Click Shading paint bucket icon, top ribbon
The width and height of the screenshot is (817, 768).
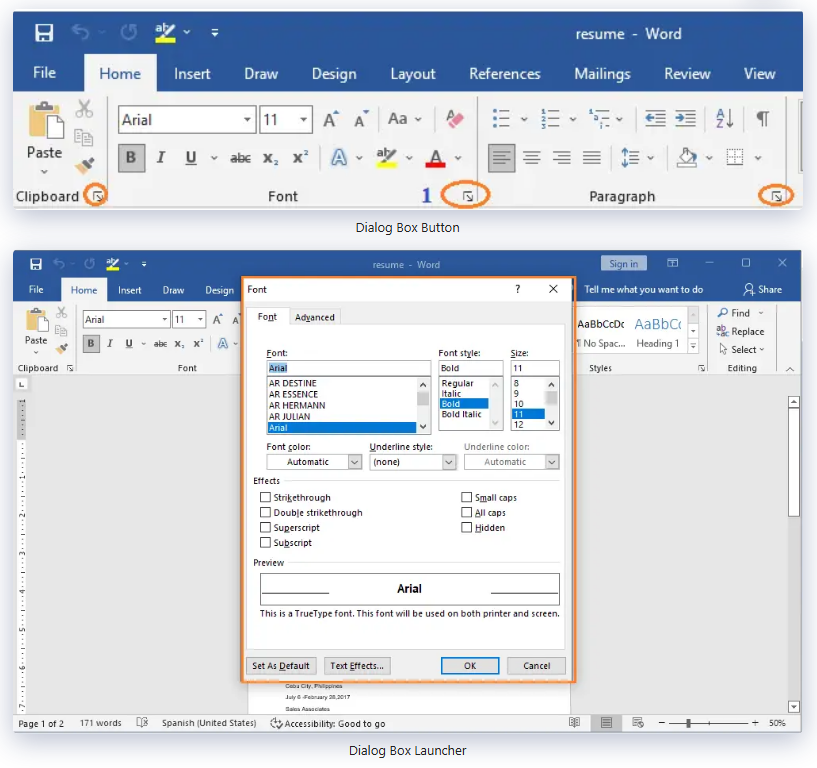(687, 157)
